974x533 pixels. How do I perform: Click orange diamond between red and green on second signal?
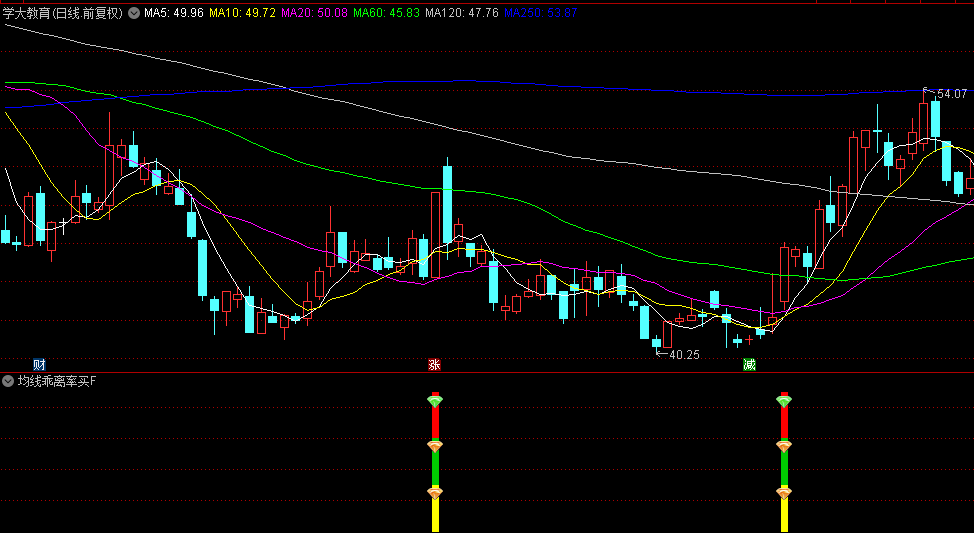784,446
